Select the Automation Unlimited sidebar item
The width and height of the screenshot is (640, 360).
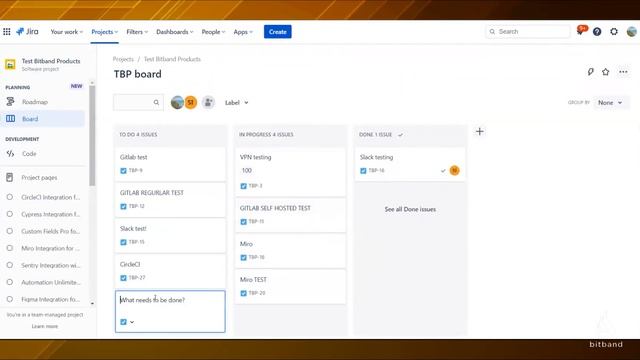(x=44, y=282)
